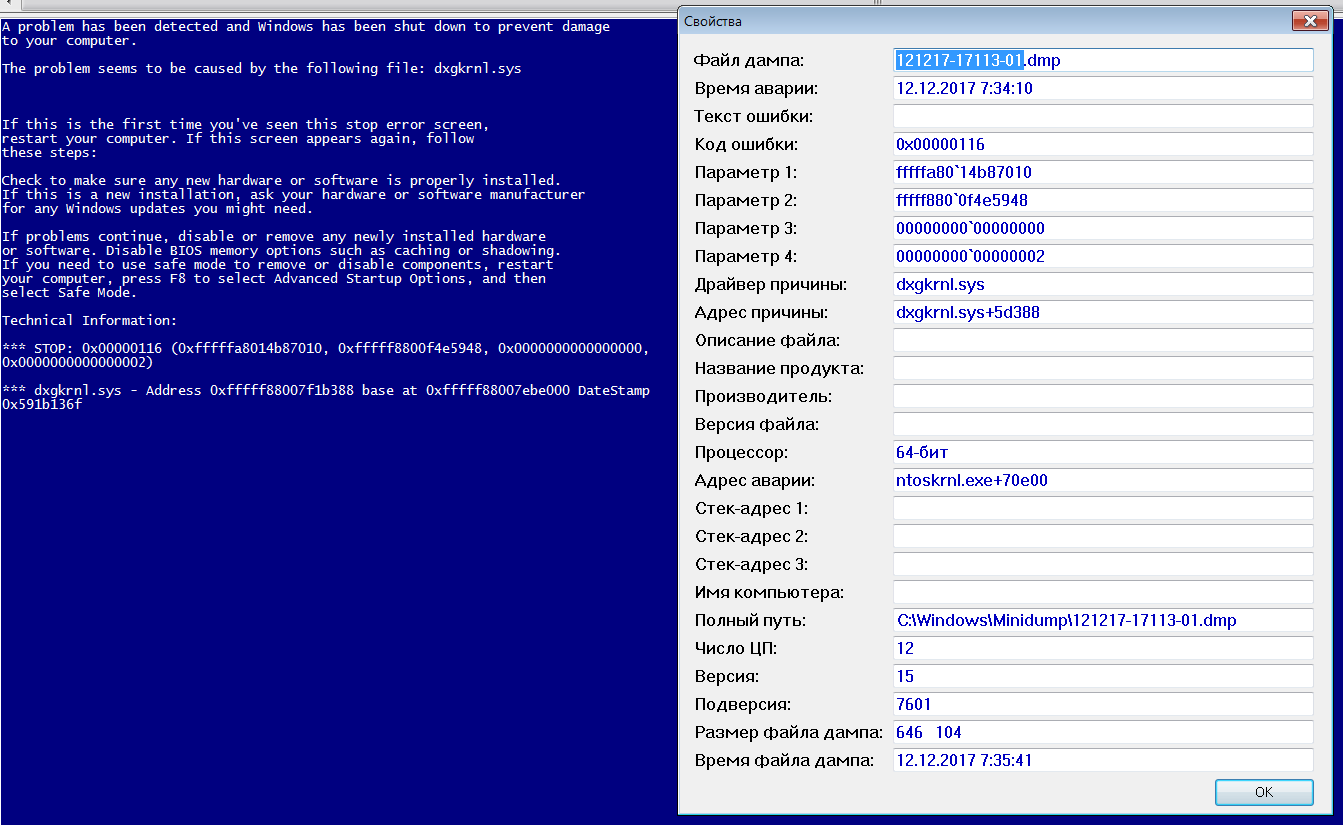
Task: Click the Подверсия label
Action: pyautogui.click(x=742, y=704)
